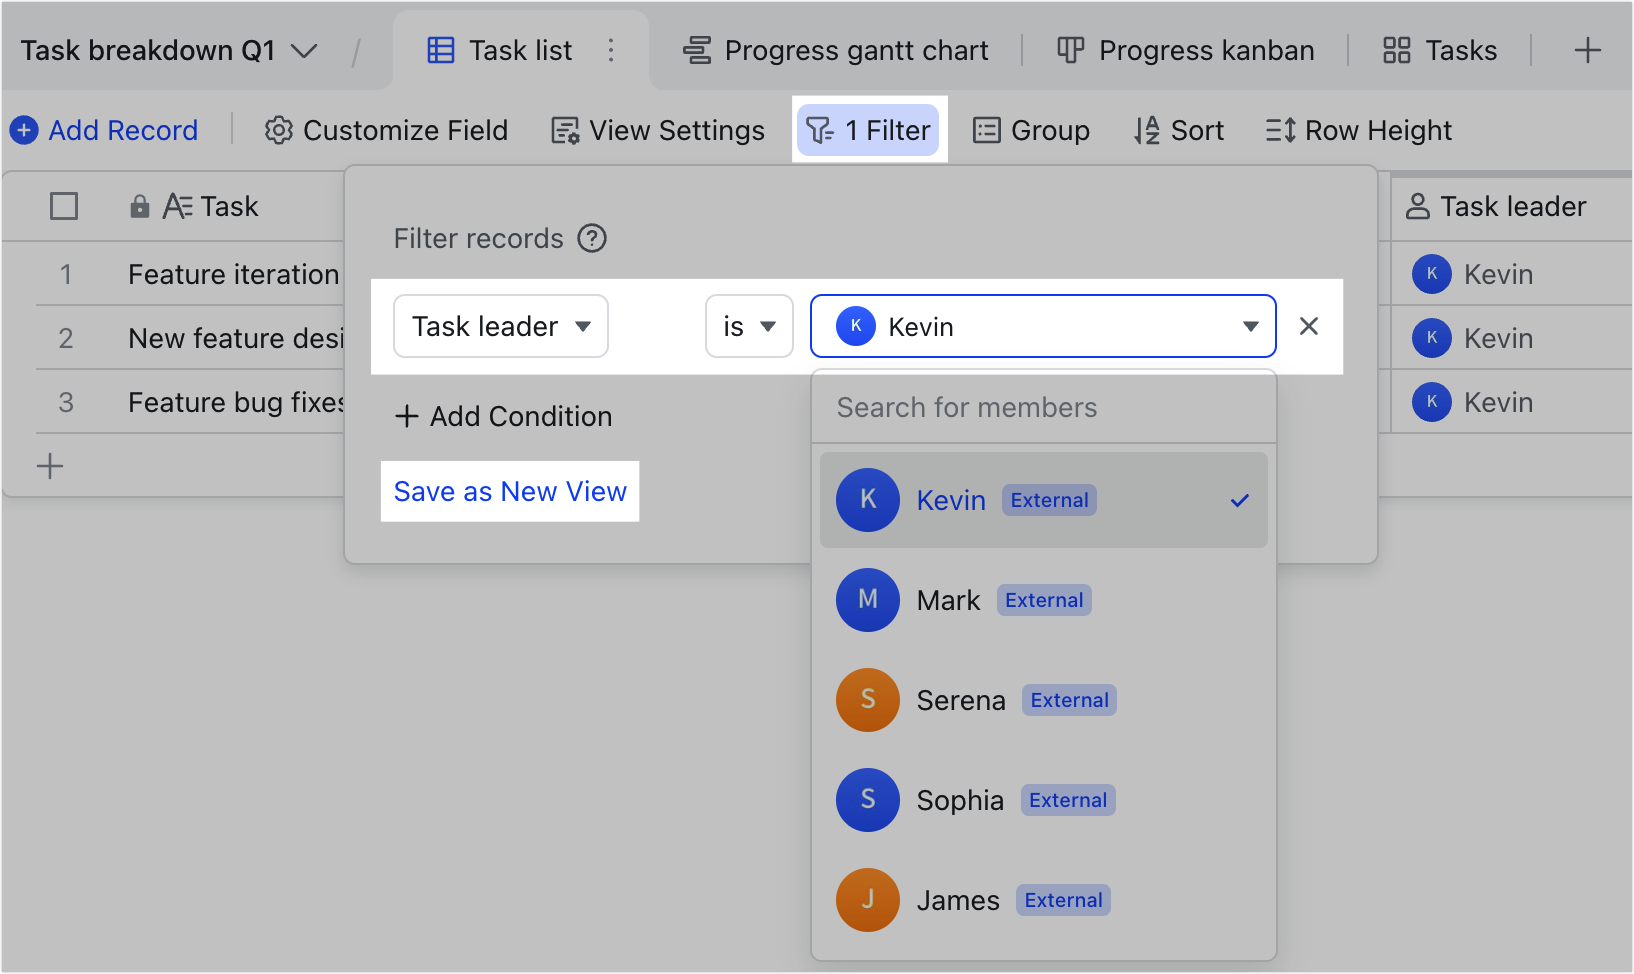Click the Progress gantt chart icon

[698, 49]
